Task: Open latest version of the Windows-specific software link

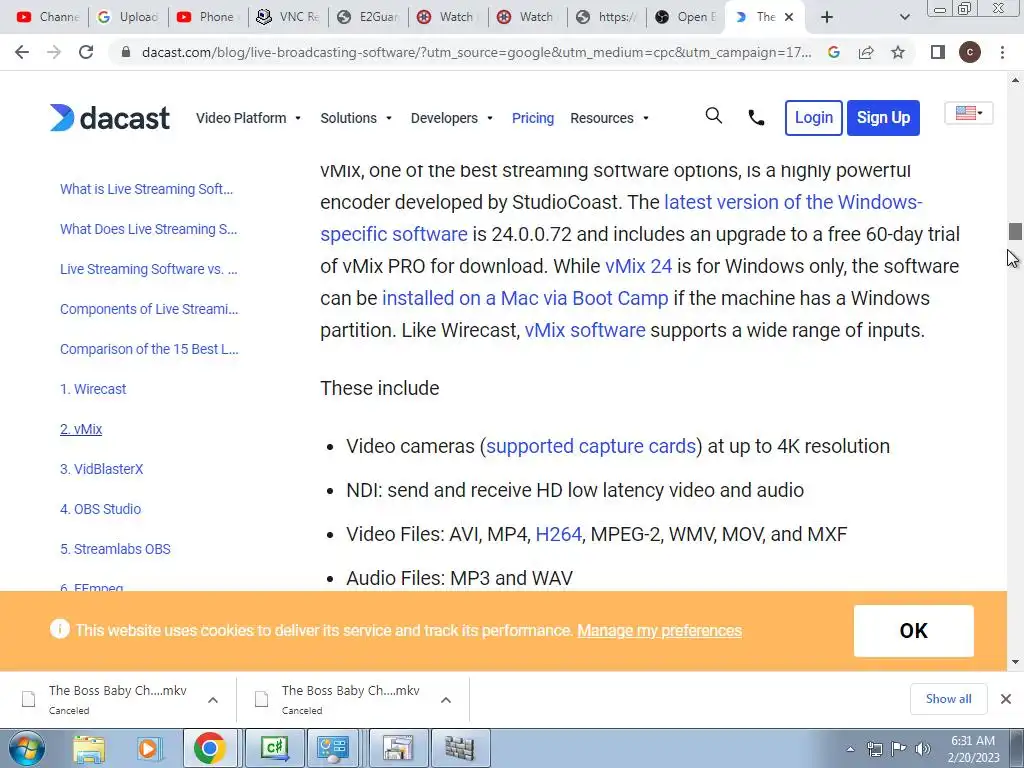Action: pos(793,202)
